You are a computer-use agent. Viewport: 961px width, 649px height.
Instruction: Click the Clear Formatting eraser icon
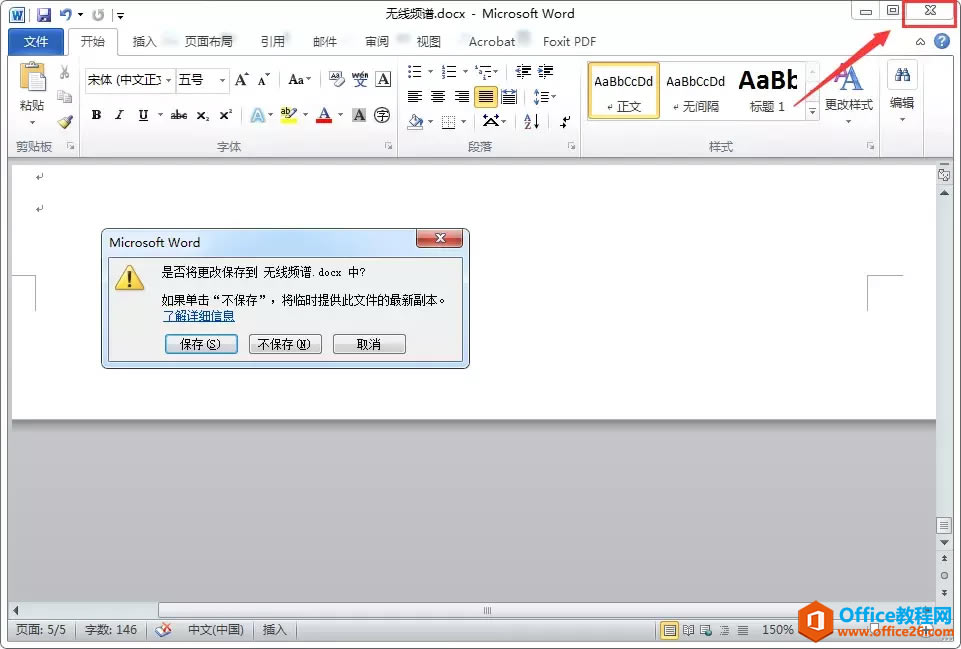click(x=336, y=79)
